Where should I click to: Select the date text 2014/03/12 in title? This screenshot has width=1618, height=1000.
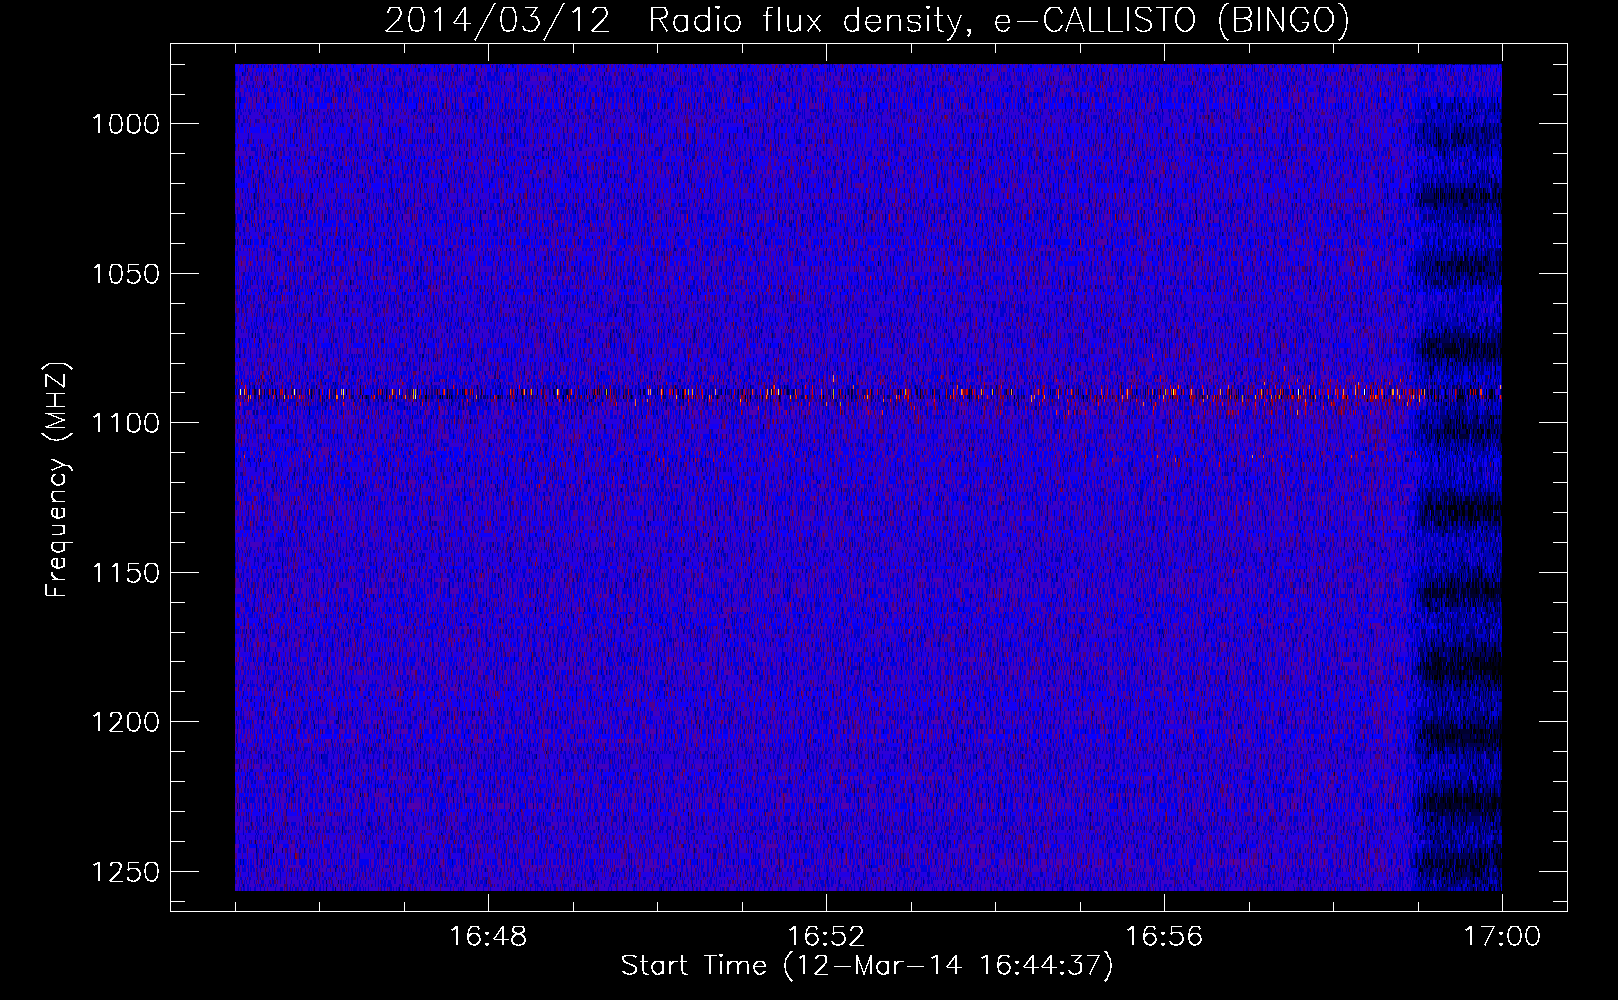click(497, 21)
